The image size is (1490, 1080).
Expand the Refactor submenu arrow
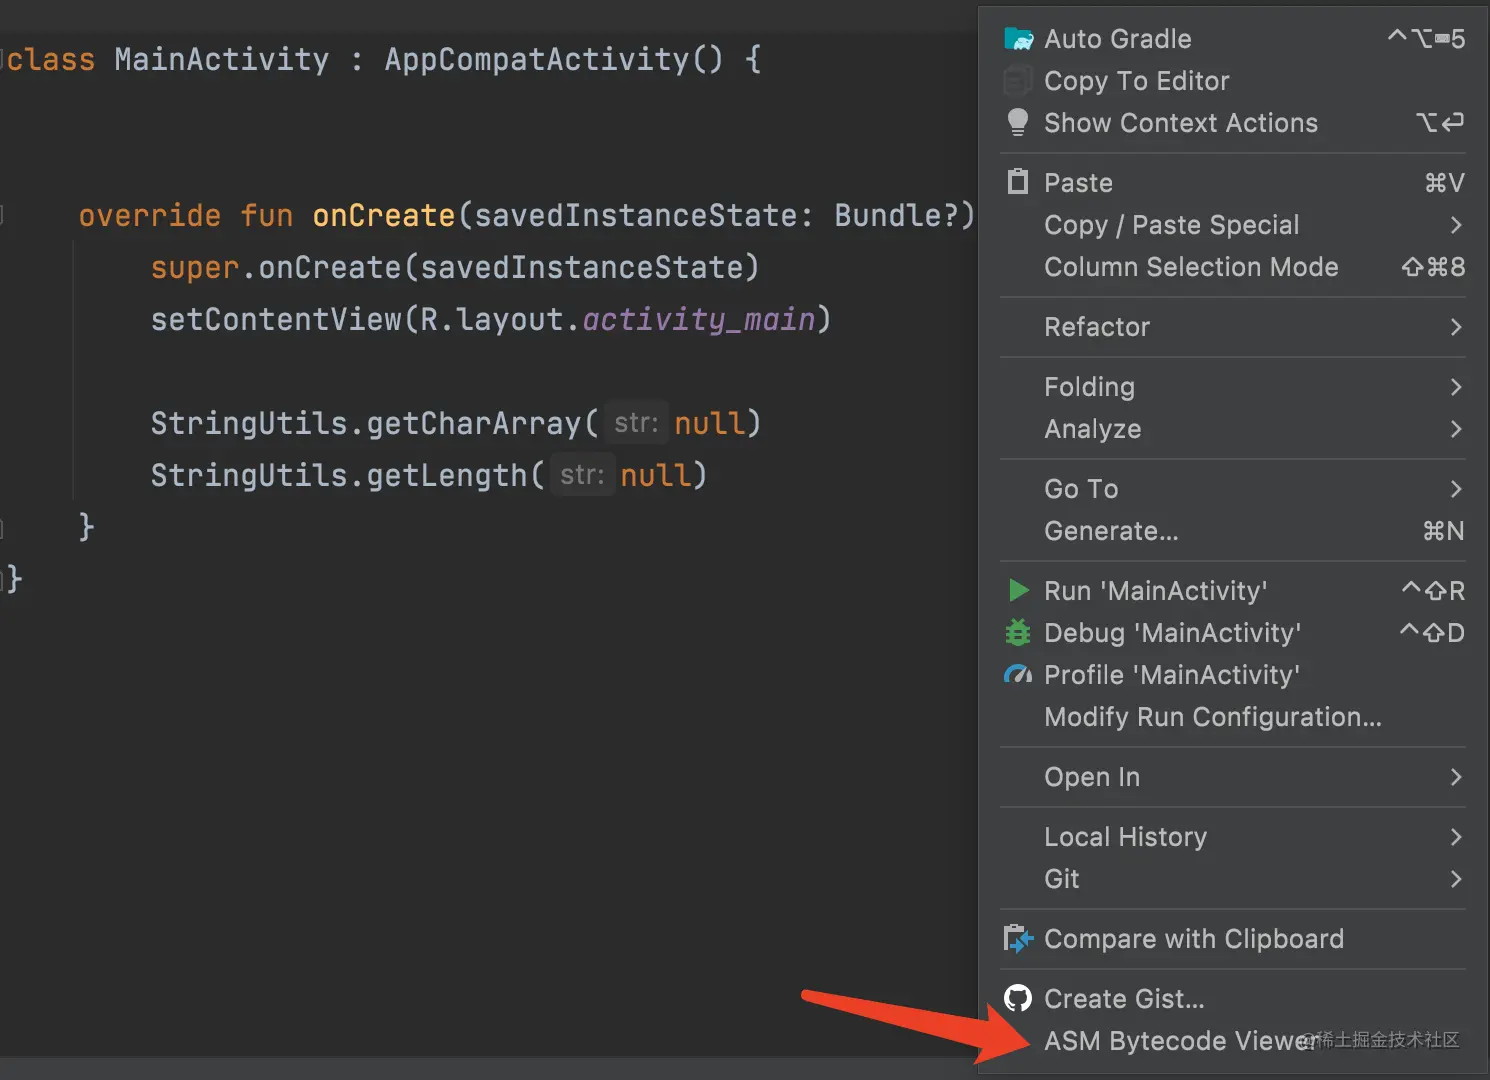1455,327
